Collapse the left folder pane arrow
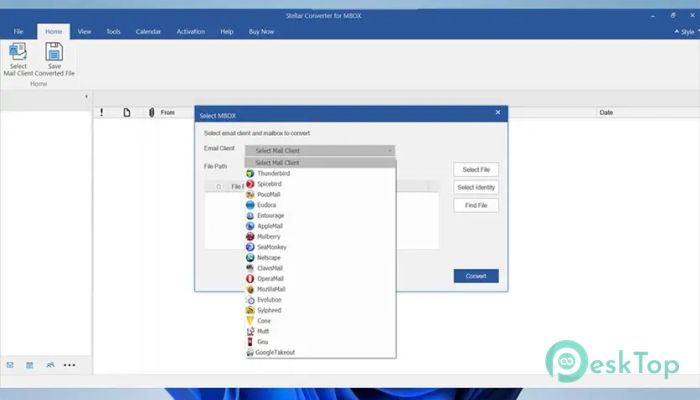Image resolution: width=700 pixels, height=400 pixels. 86,96
